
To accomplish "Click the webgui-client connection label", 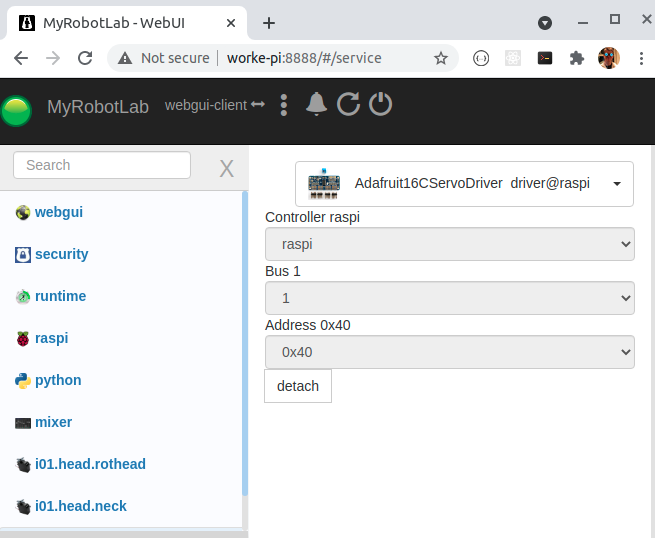I will tap(215, 105).
